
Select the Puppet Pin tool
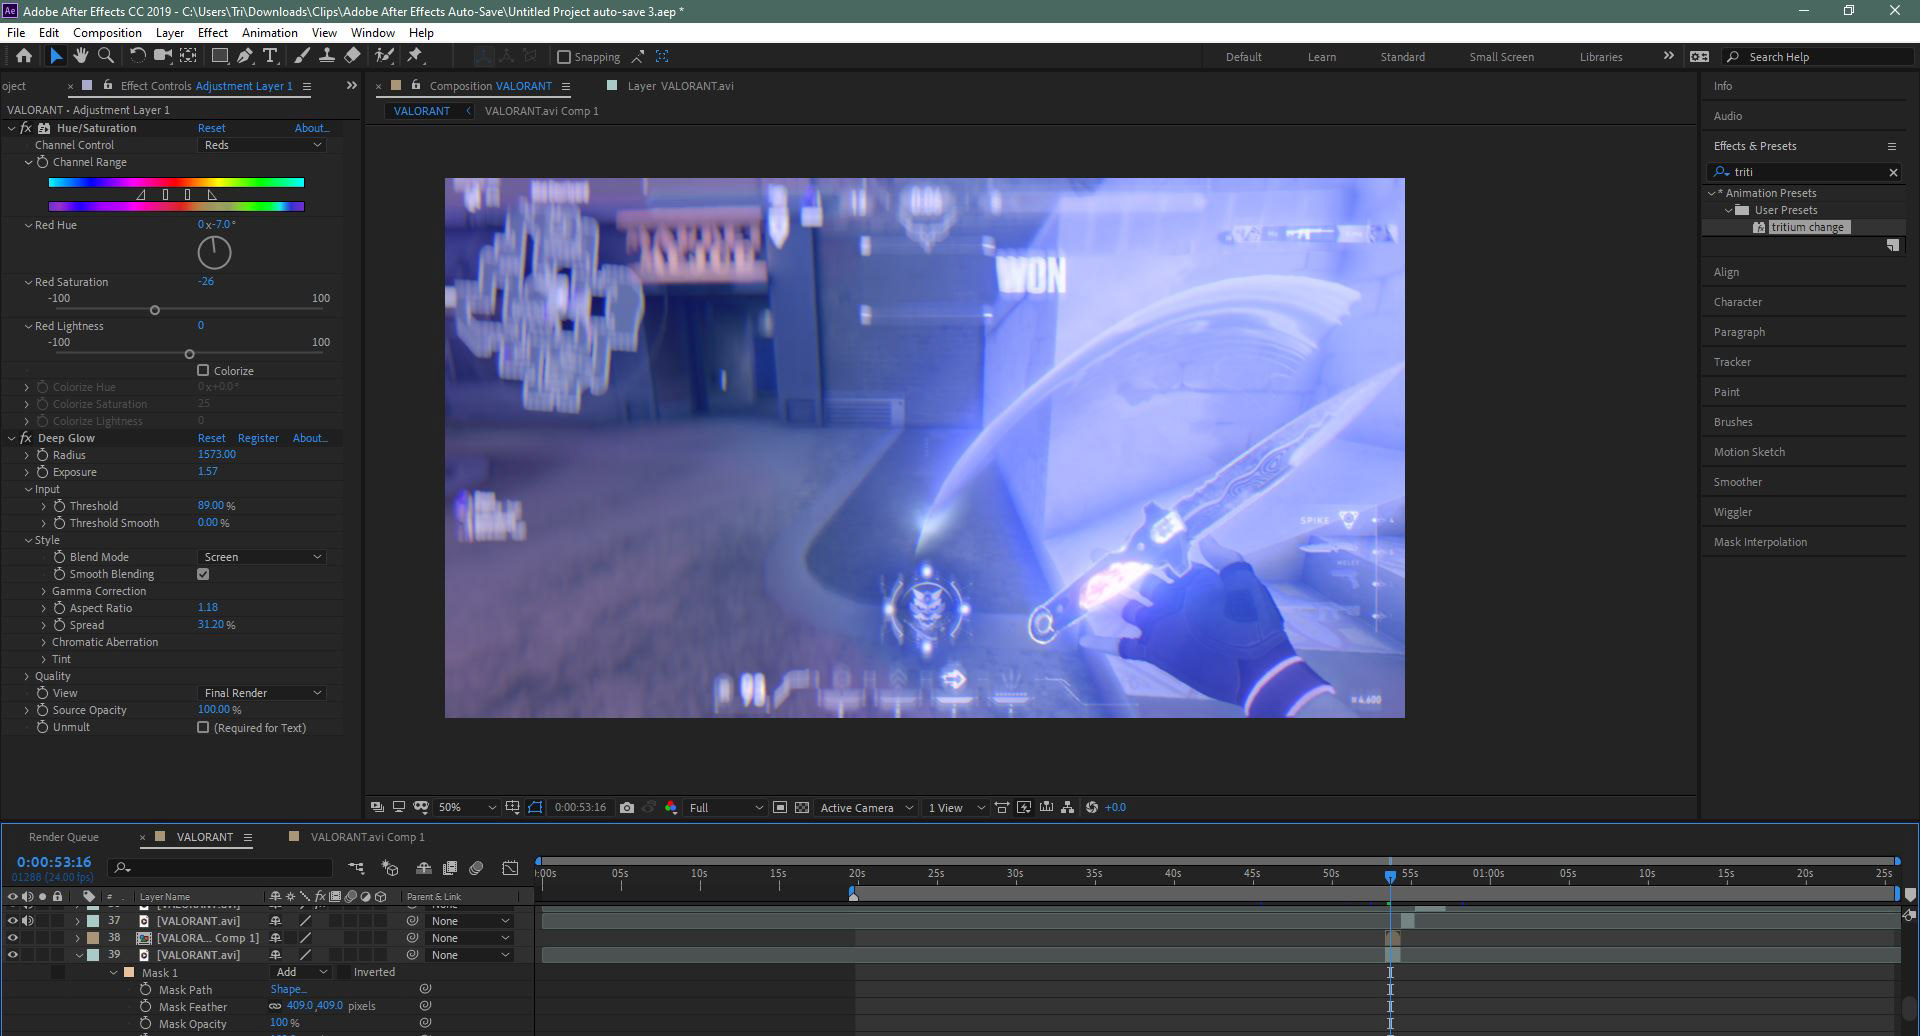tap(415, 56)
